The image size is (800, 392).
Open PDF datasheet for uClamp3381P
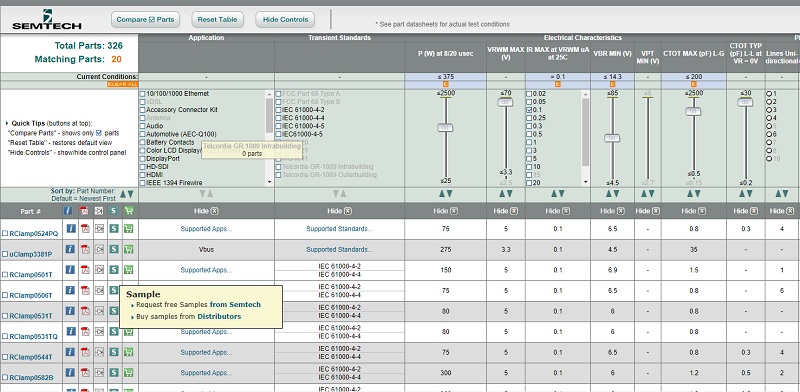coord(85,249)
